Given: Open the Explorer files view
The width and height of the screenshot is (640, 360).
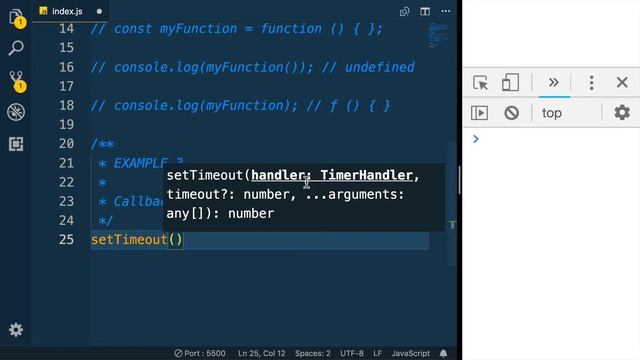Looking at the screenshot, I should tap(16, 17).
